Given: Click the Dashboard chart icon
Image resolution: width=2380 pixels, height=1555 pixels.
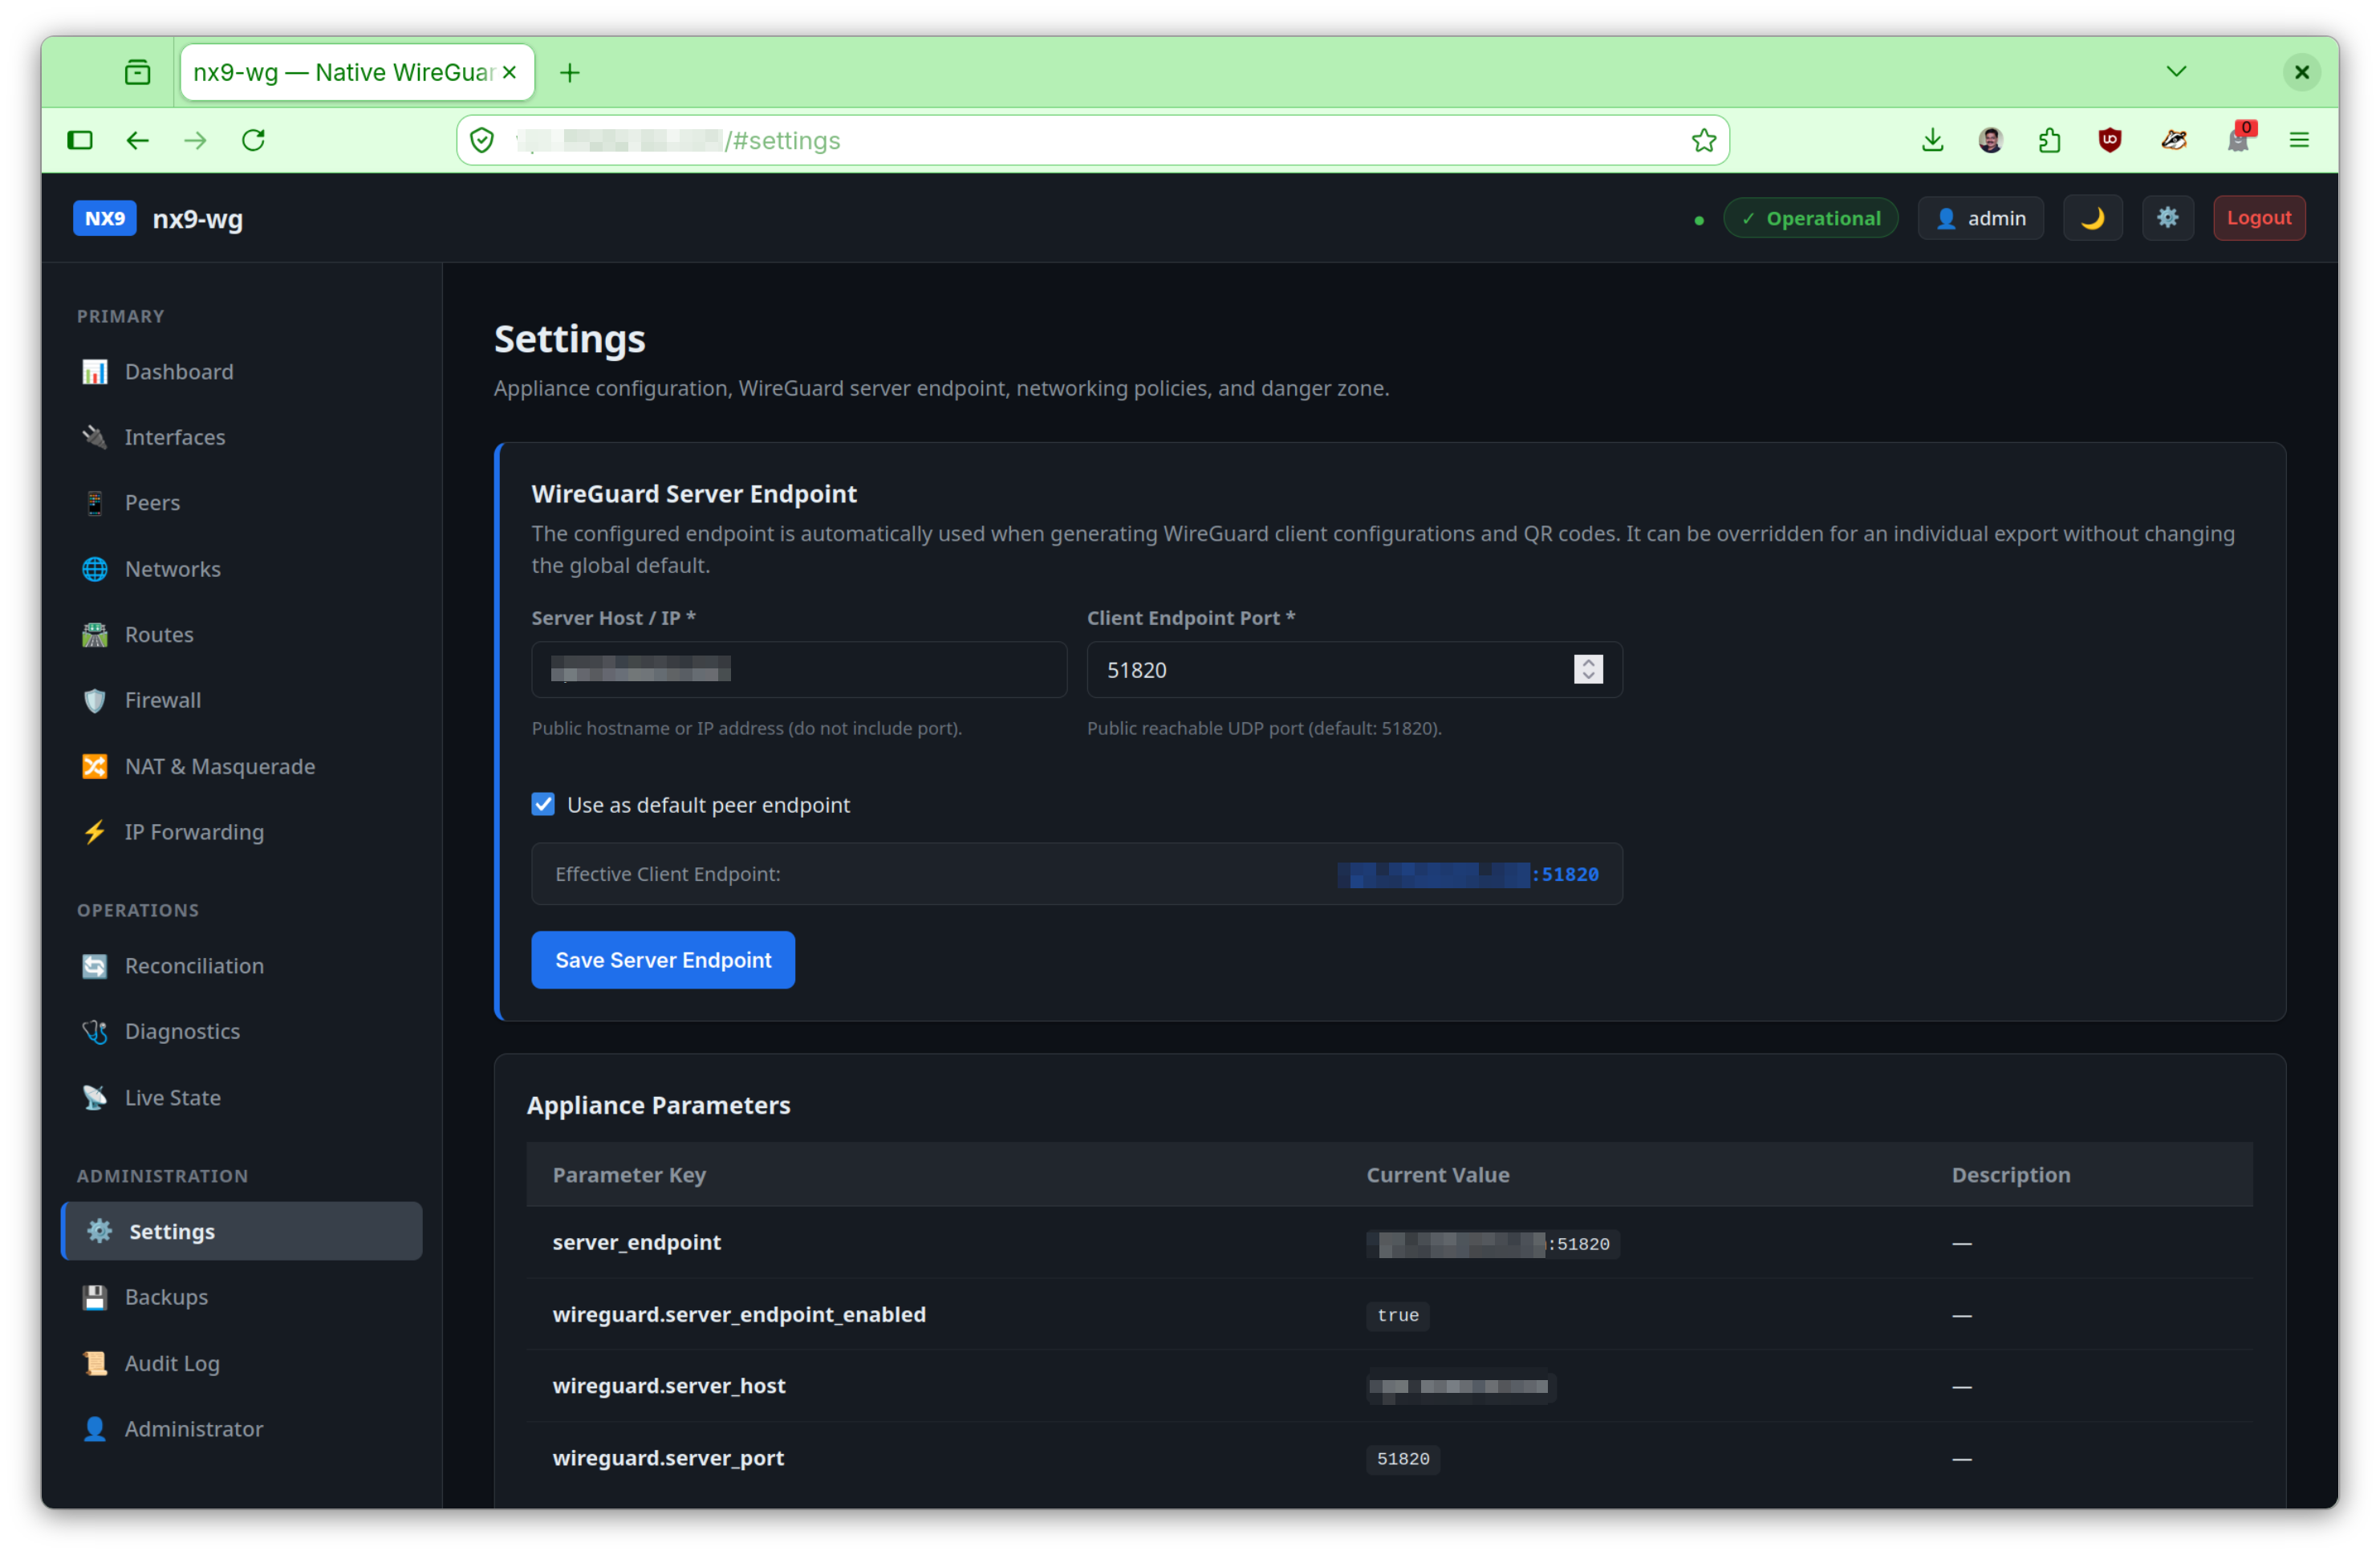Looking at the screenshot, I should 95,372.
